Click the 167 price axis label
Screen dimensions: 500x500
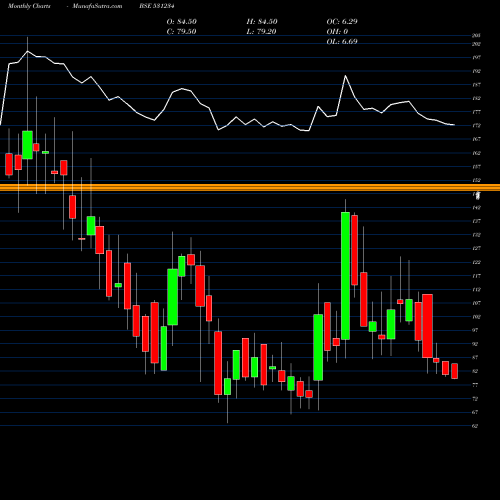click(476, 139)
